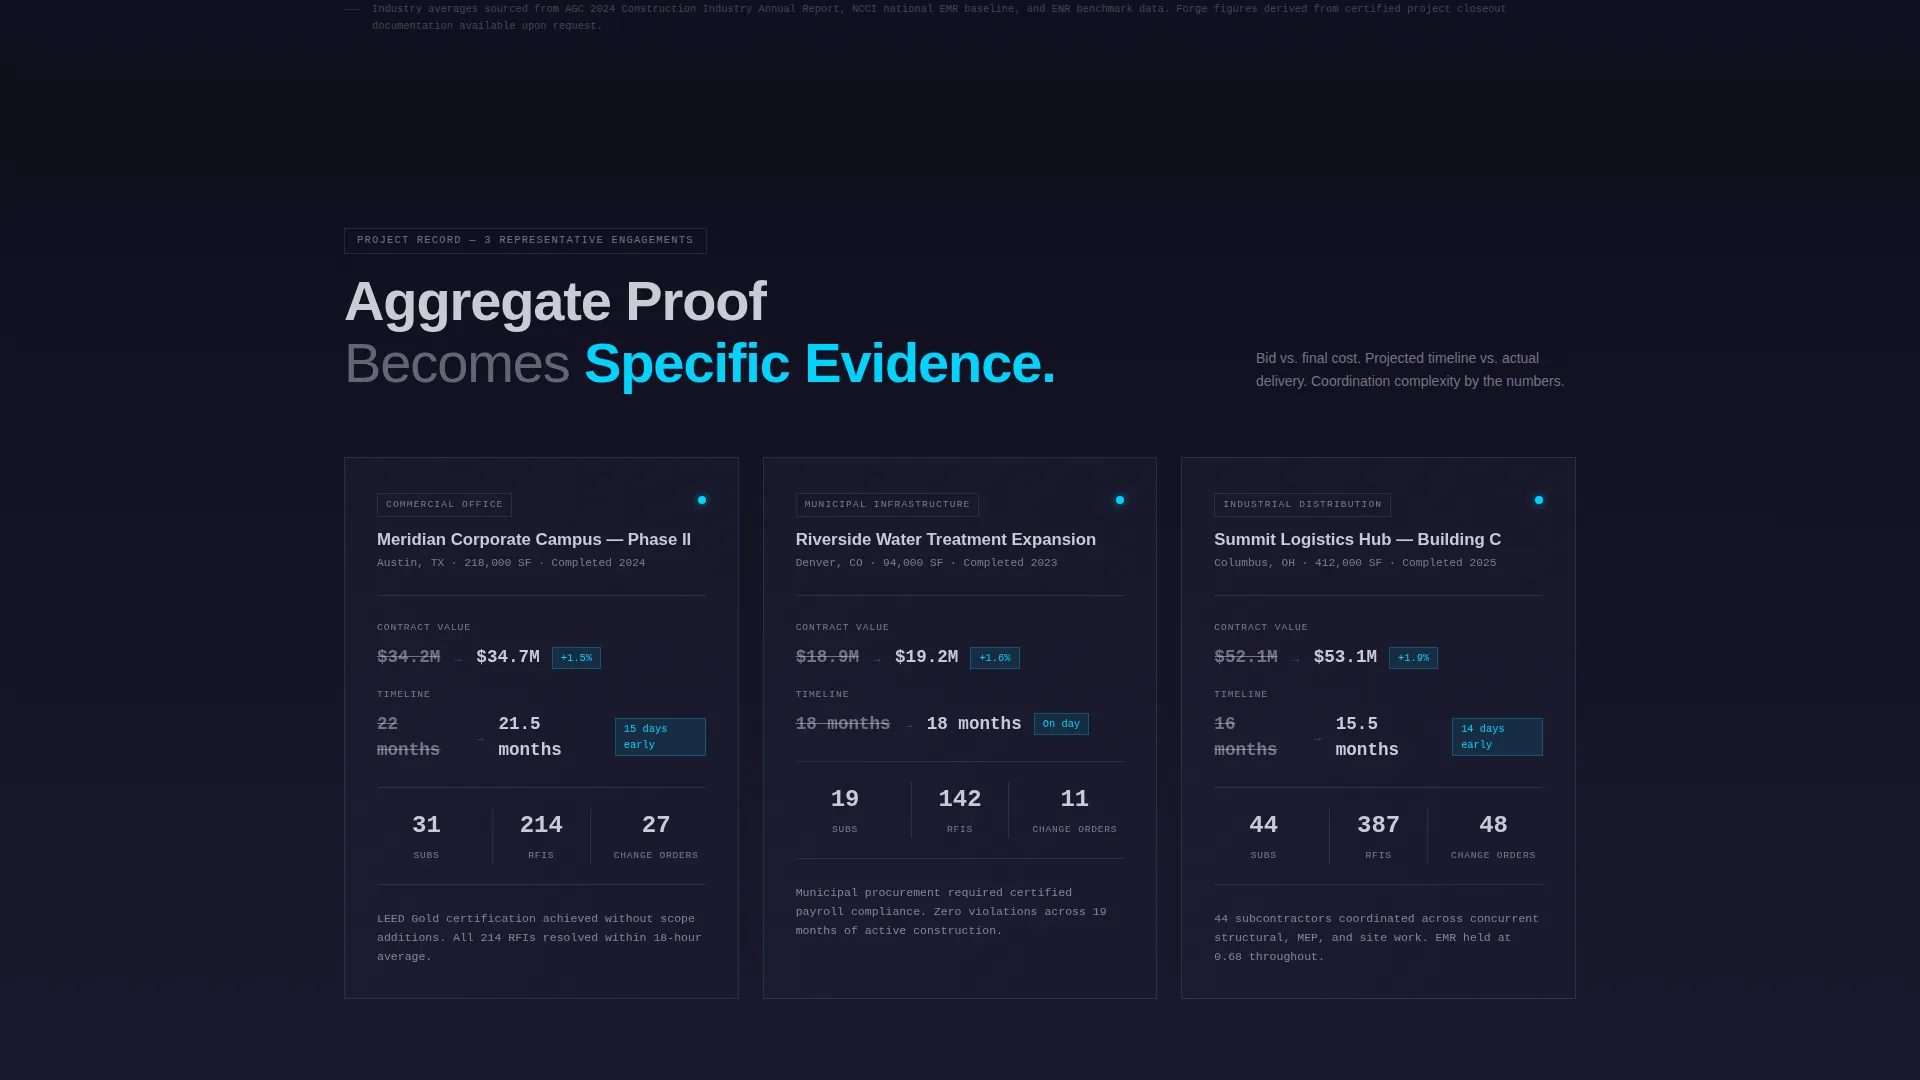Open Riverside Water Treatment Expansion title
1920x1080 pixels.
point(946,540)
